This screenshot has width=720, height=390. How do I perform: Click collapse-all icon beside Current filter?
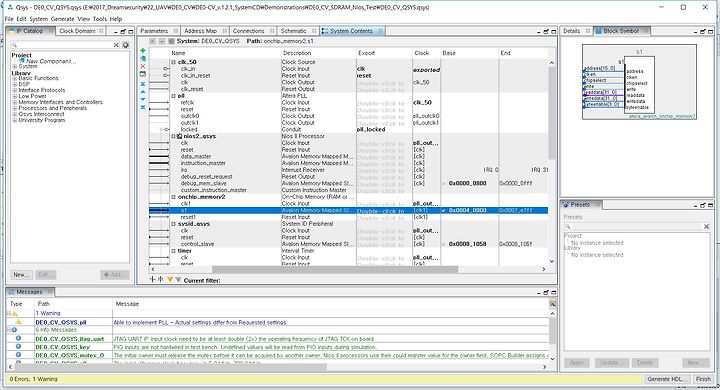(160, 279)
